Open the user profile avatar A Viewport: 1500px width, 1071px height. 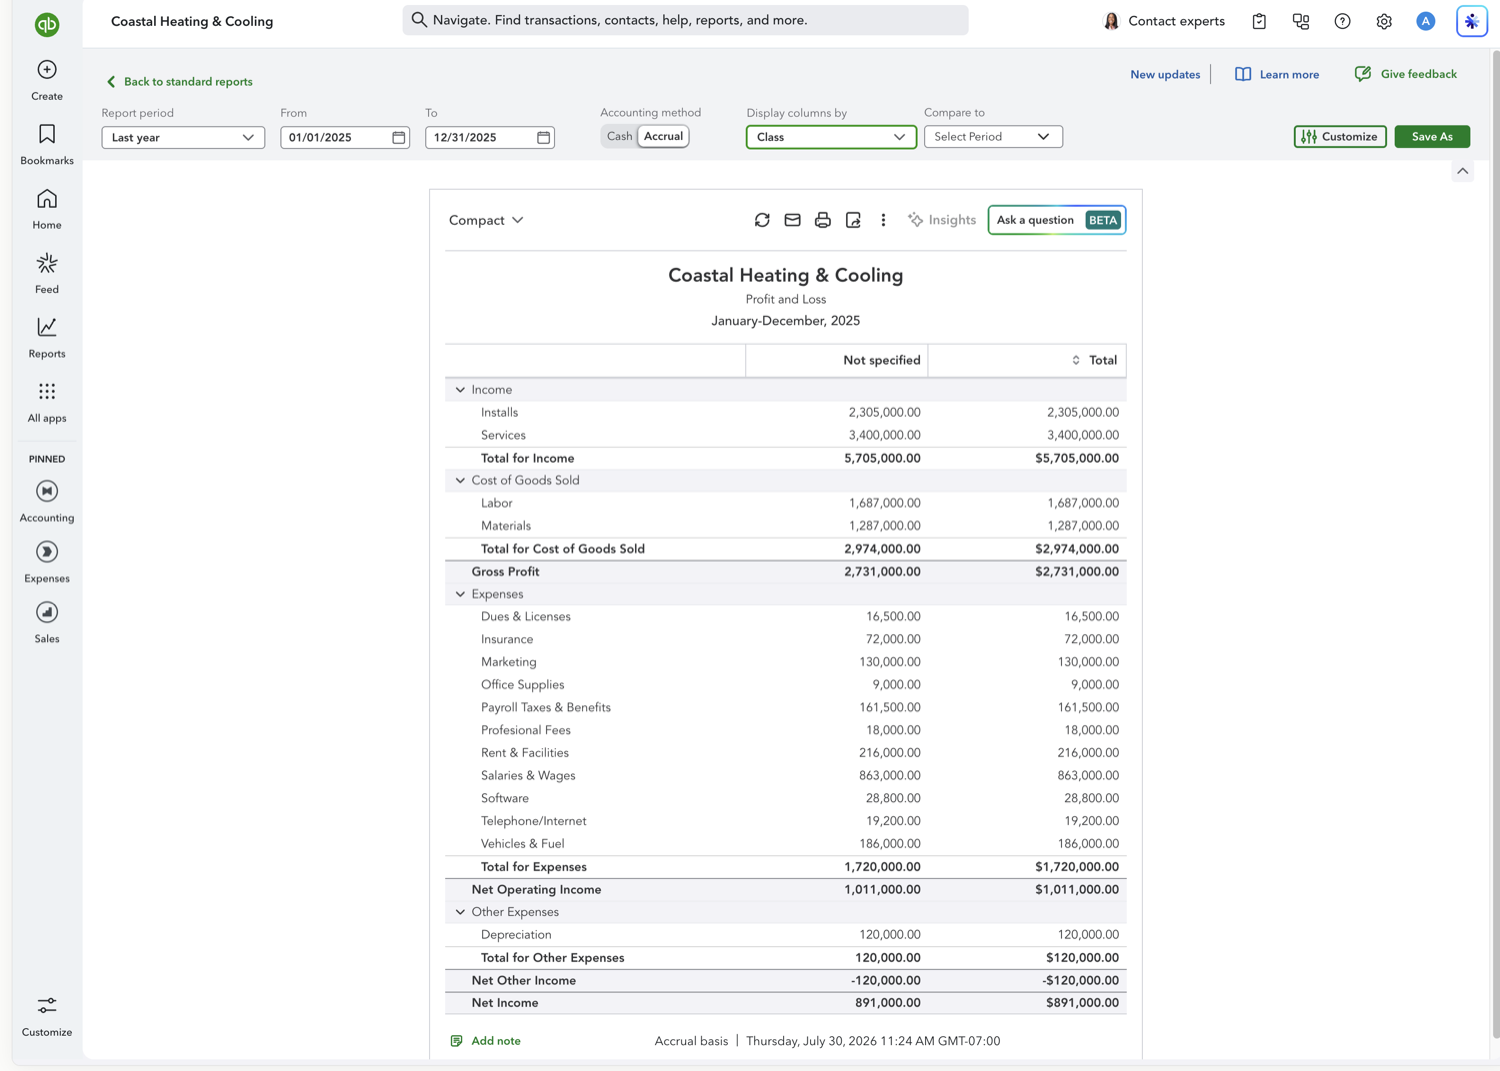pyautogui.click(x=1426, y=21)
